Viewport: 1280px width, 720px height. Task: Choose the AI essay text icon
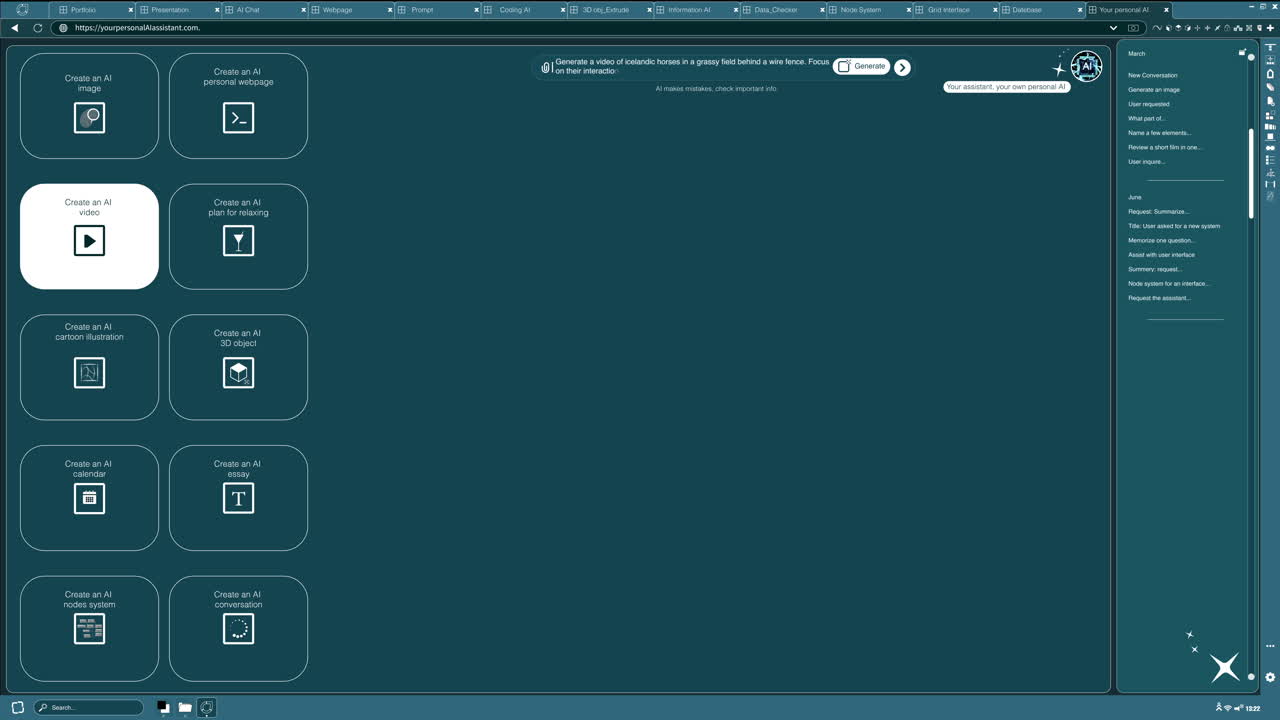(238, 498)
